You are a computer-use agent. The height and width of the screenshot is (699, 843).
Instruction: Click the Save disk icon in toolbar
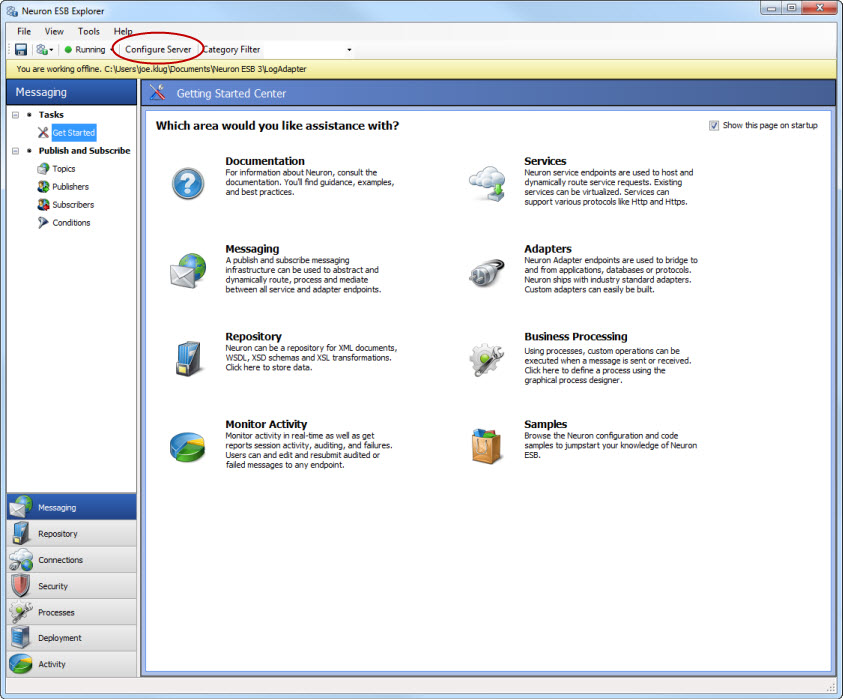tap(21, 49)
